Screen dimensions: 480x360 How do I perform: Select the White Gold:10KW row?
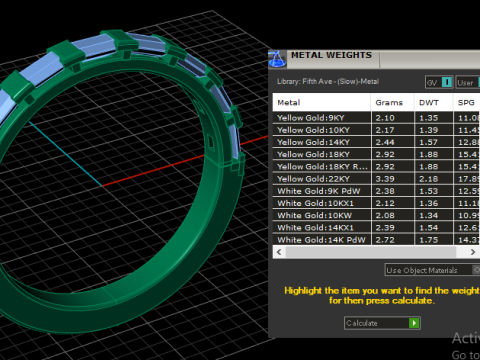tap(376, 216)
